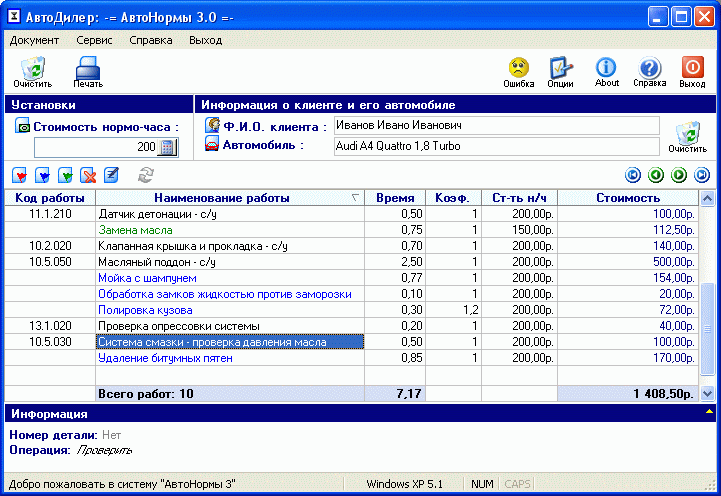
Task: Open the Сервис menu
Action: click(93, 40)
